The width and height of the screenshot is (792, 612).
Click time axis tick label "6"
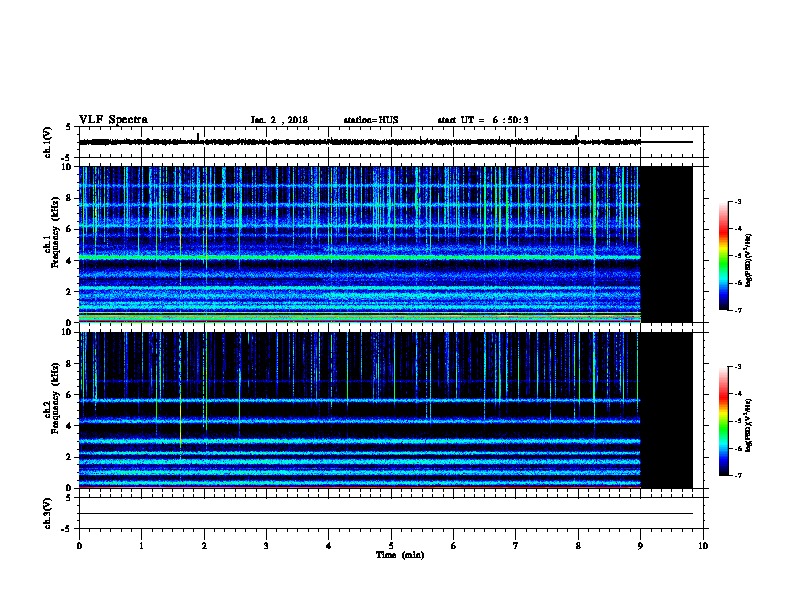(454, 546)
